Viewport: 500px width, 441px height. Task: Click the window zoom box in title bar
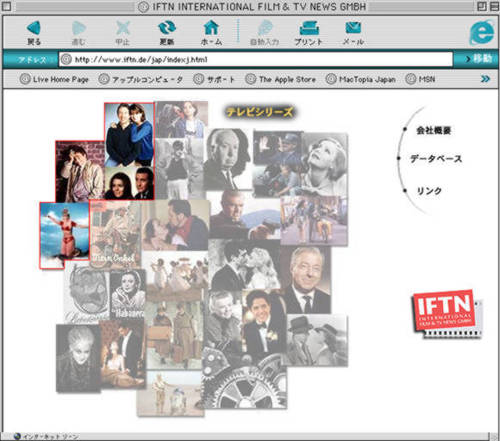(x=482, y=6)
